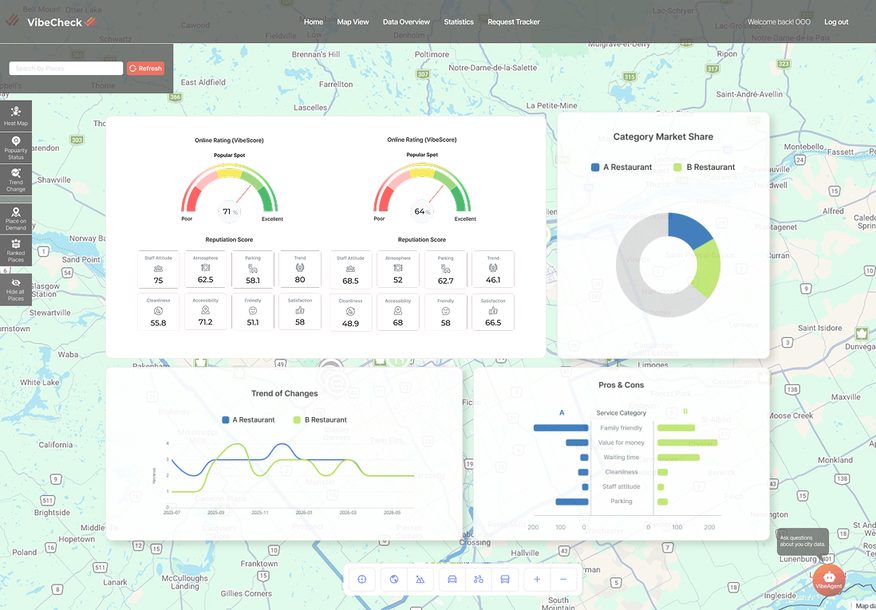This screenshot has width=876, height=610.
Task: Select Satisfaction card showing 58
Action: 300,312
